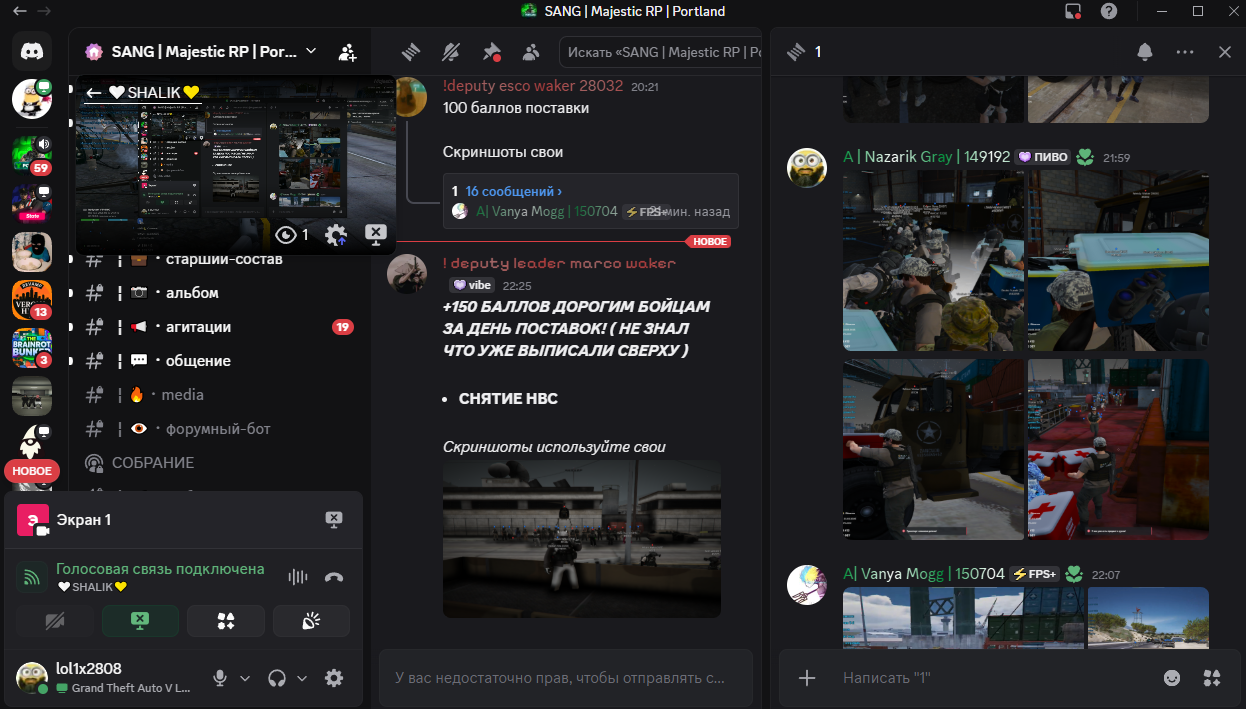Click author deputy leader marco waker
The image size is (1246, 709).
point(559,263)
